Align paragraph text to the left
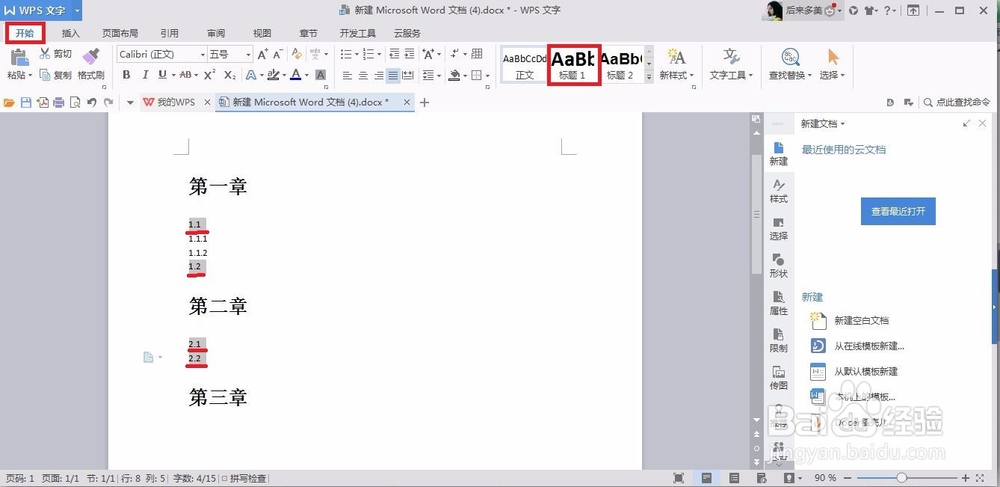1000x487 pixels. (x=348, y=75)
